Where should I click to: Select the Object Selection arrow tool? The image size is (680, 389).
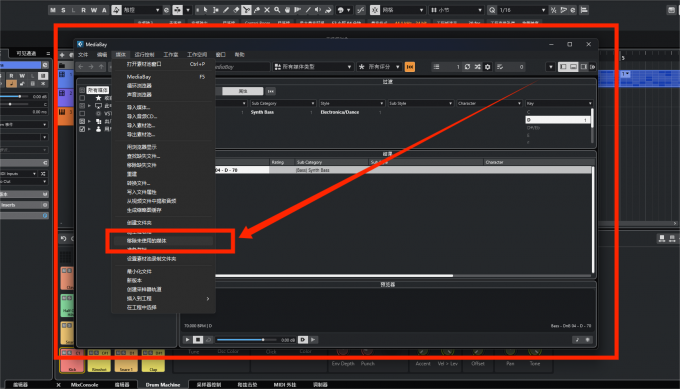click(x=205, y=10)
